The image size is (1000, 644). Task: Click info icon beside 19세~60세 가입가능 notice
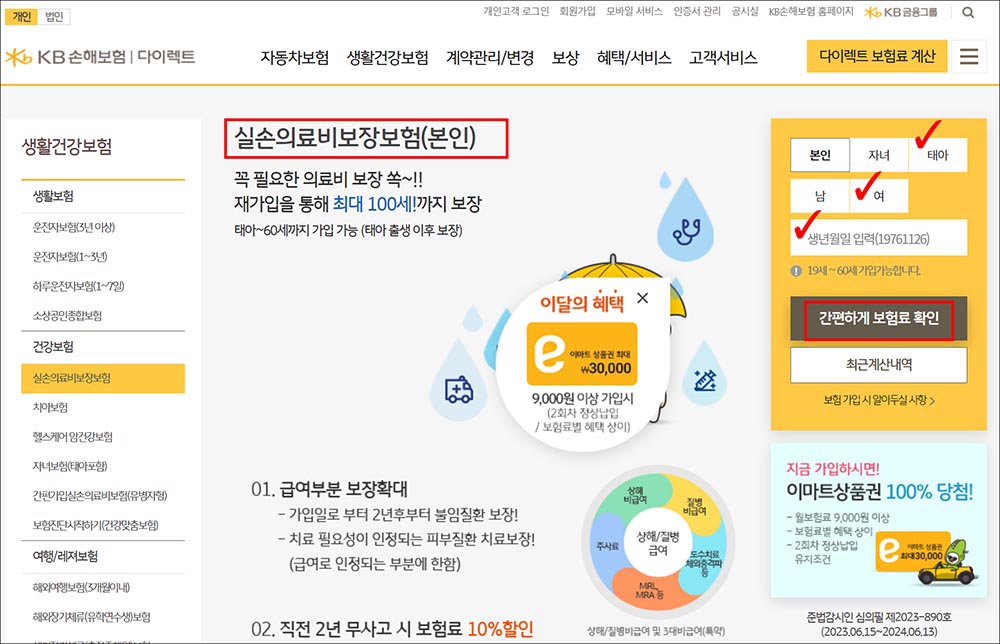tap(796, 270)
